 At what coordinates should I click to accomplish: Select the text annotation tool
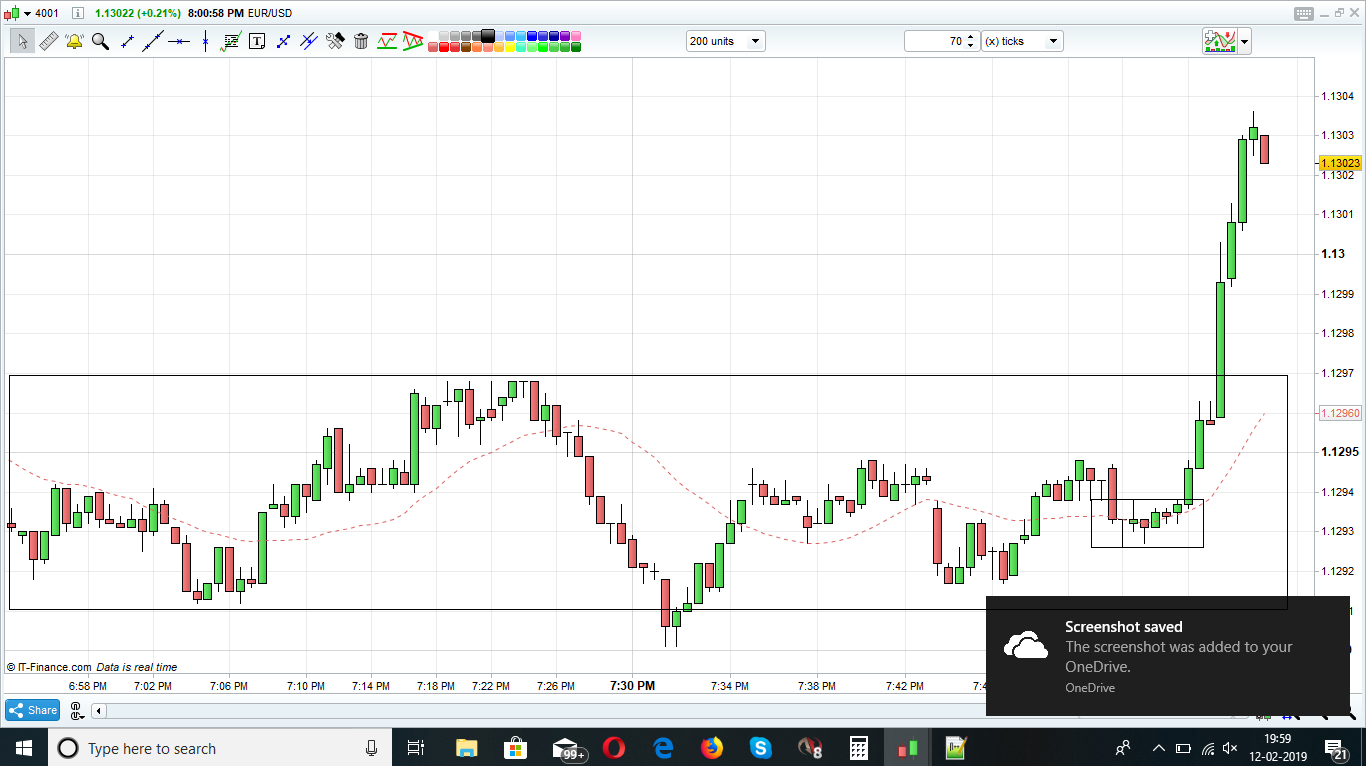pyautogui.click(x=257, y=41)
